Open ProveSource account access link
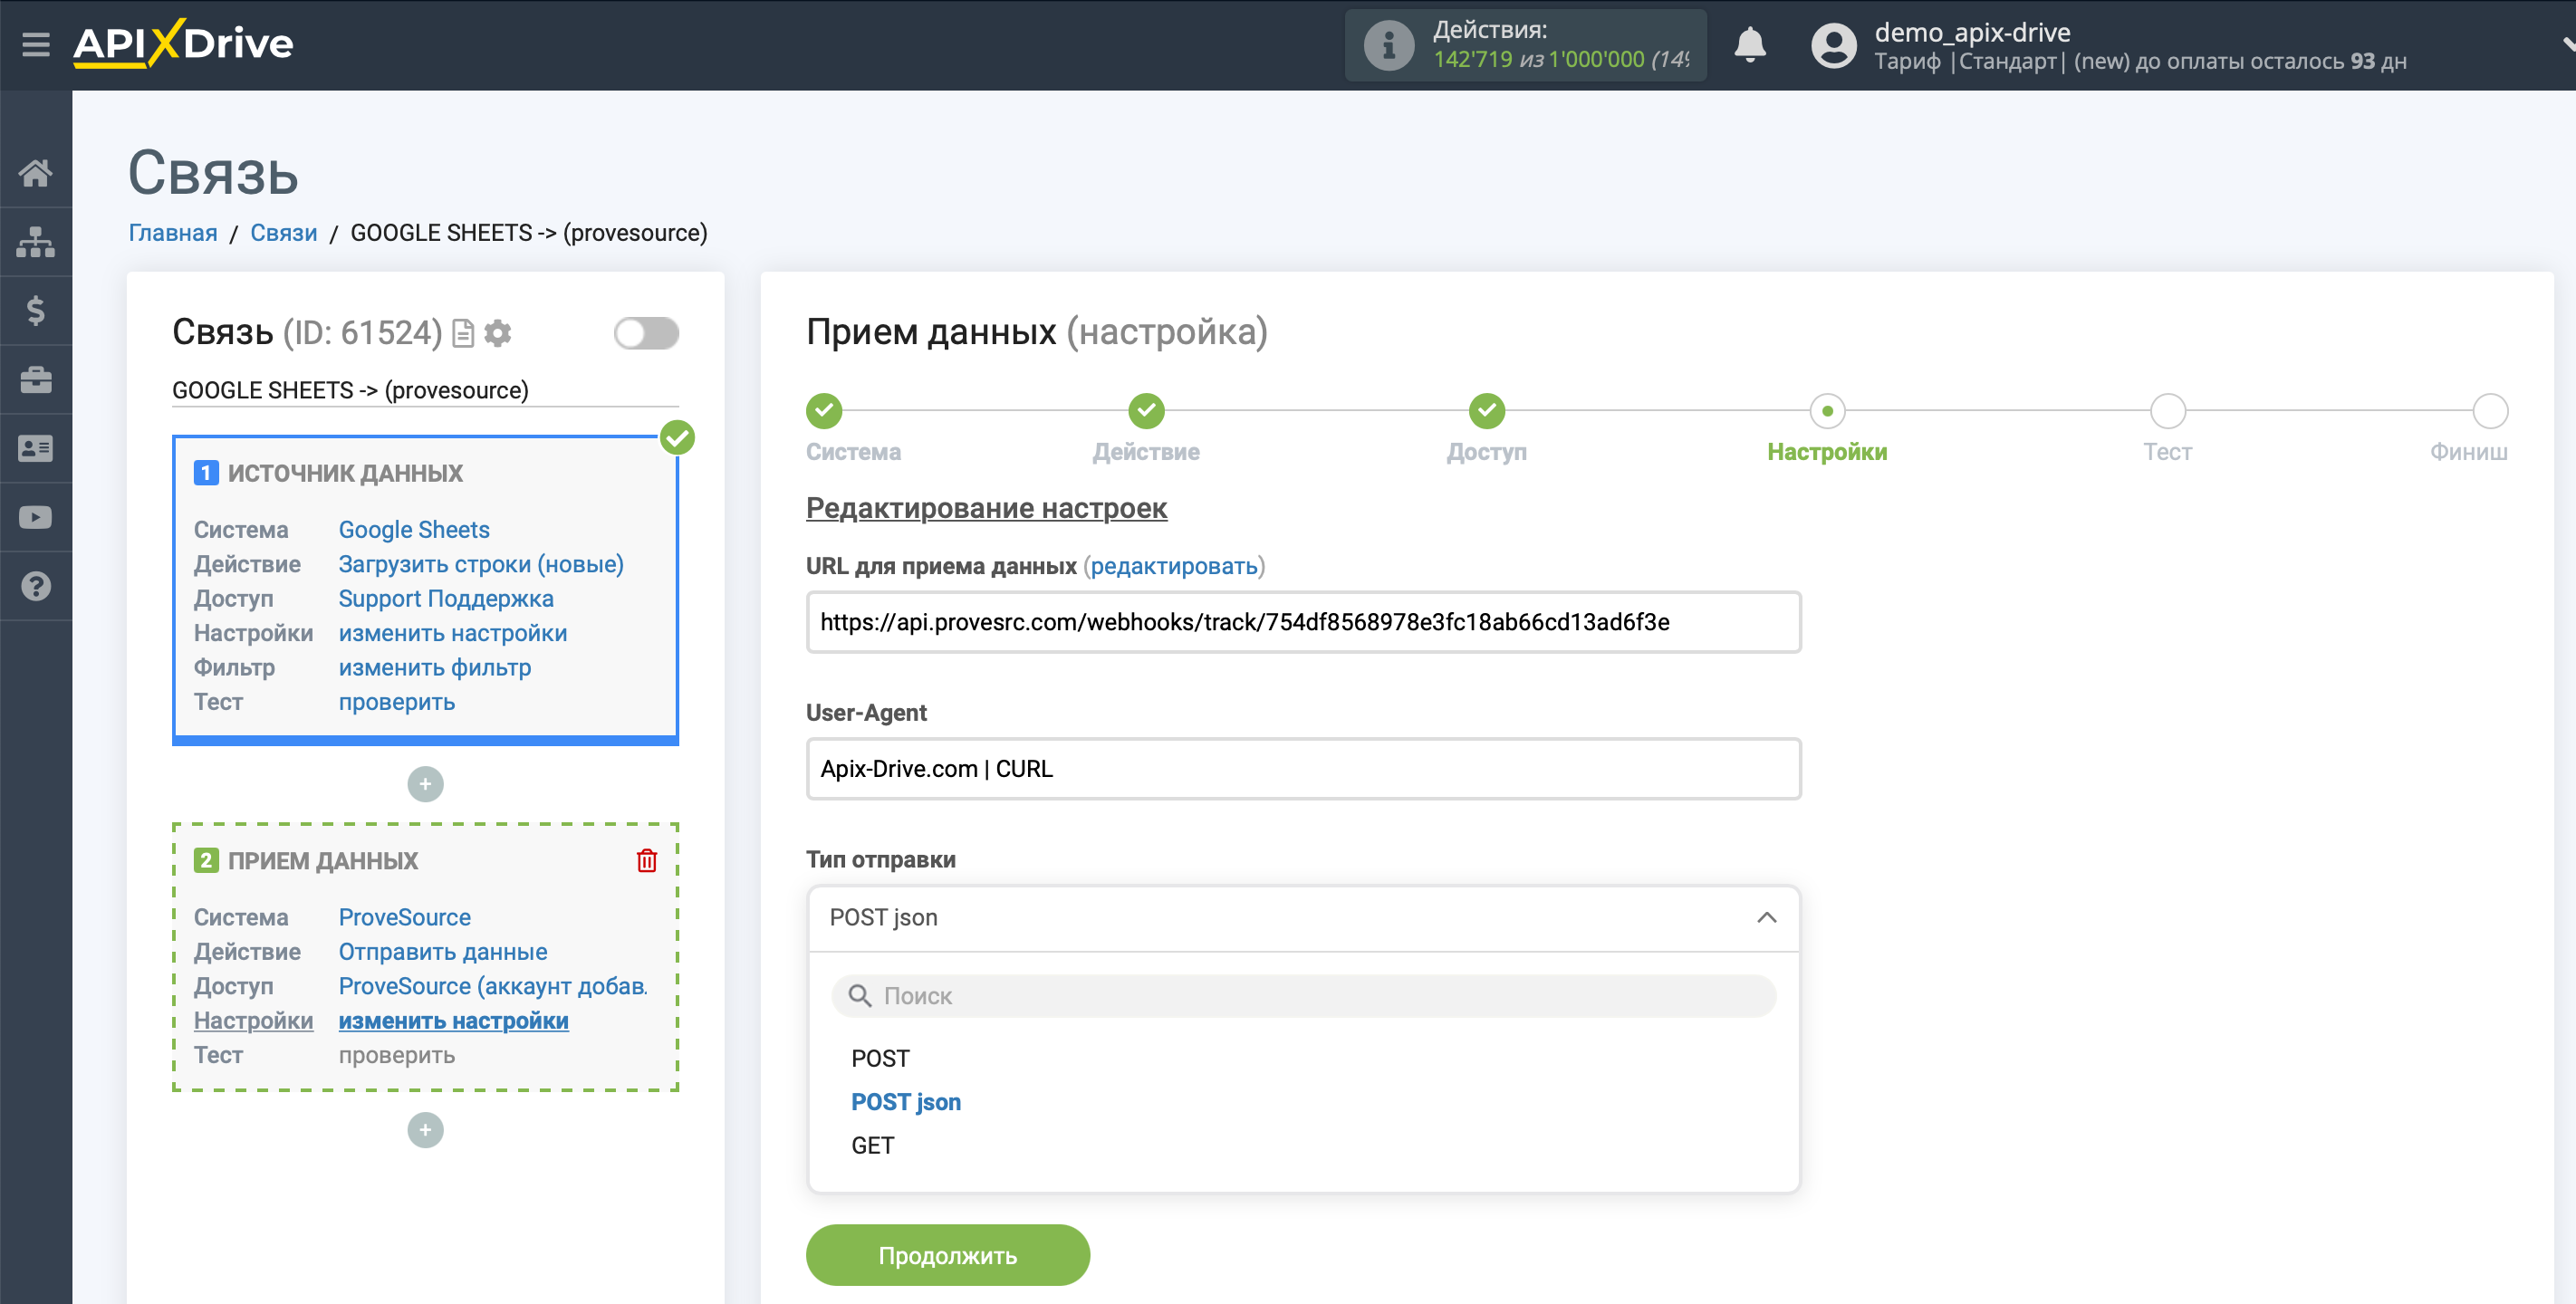 pyautogui.click(x=493, y=986)
